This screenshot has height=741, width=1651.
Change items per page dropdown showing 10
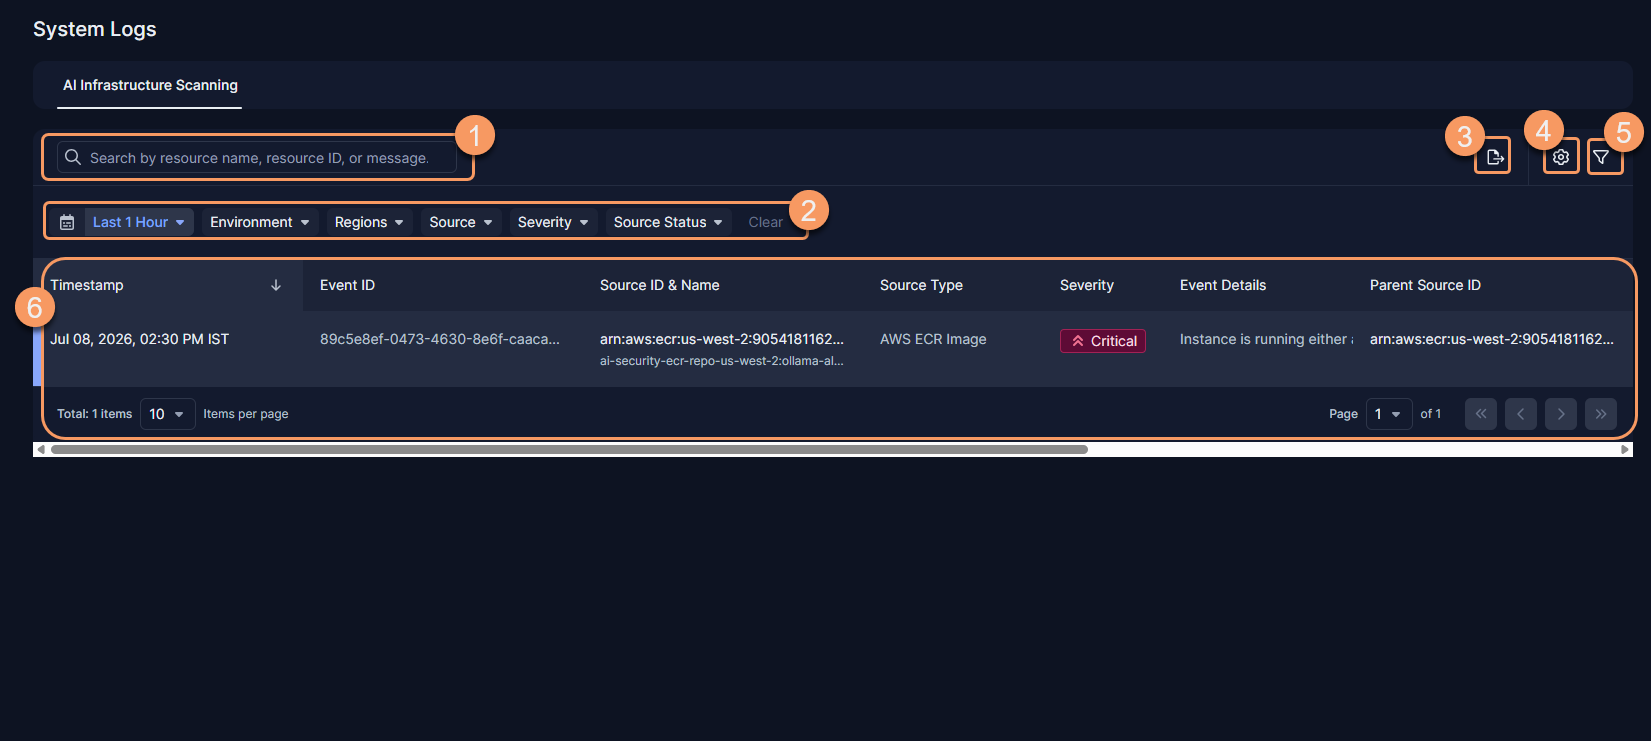point(167,414)
